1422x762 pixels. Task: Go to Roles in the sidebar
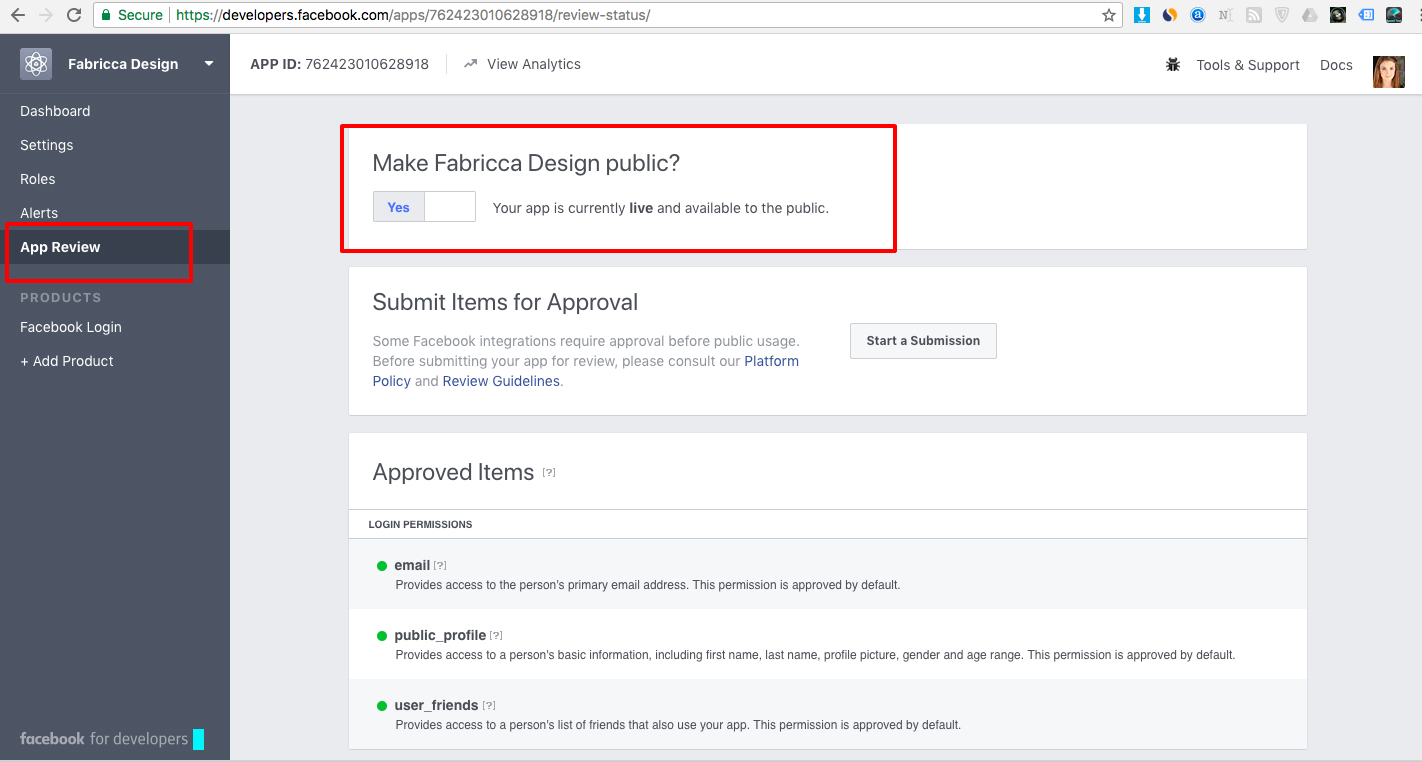coord(38,179)
